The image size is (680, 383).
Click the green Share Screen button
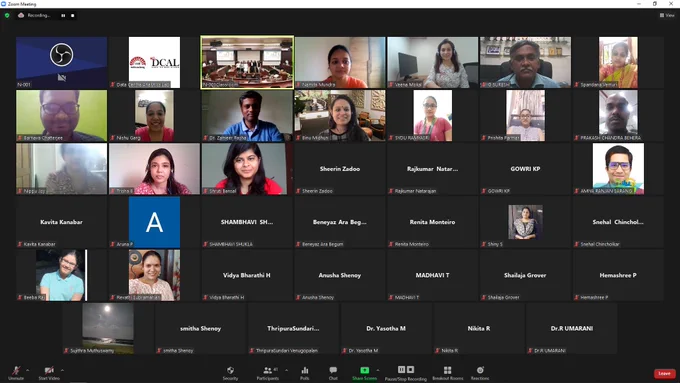(x=364, y=372)
